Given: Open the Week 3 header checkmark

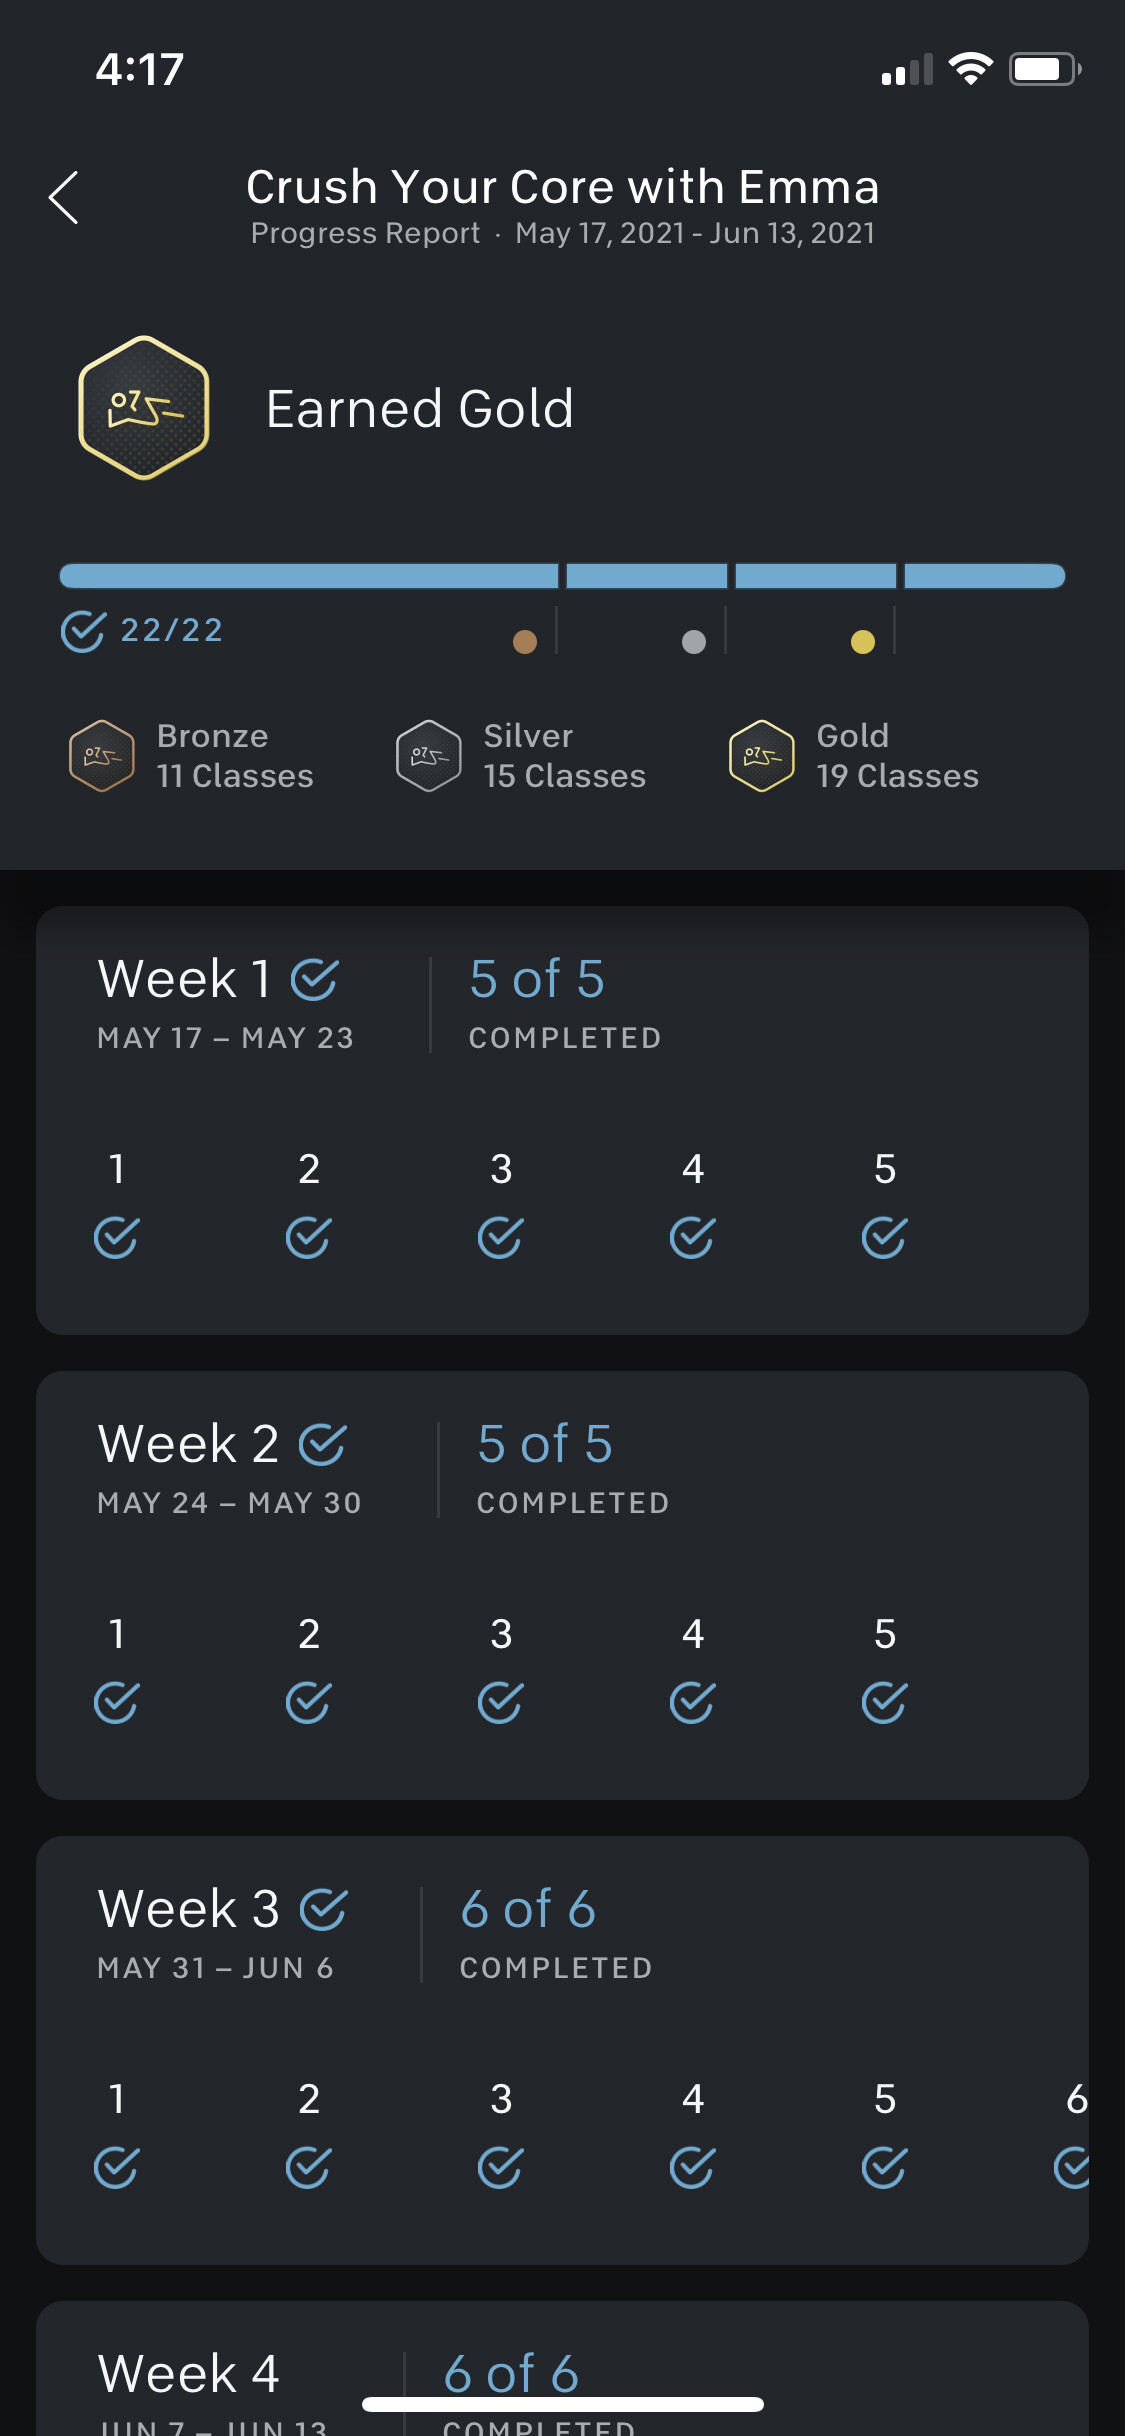Looking at the screenshot, I should pos(324,1910).
